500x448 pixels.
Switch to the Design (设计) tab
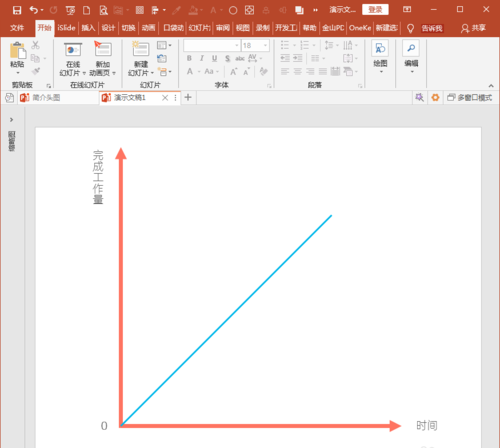108,28
